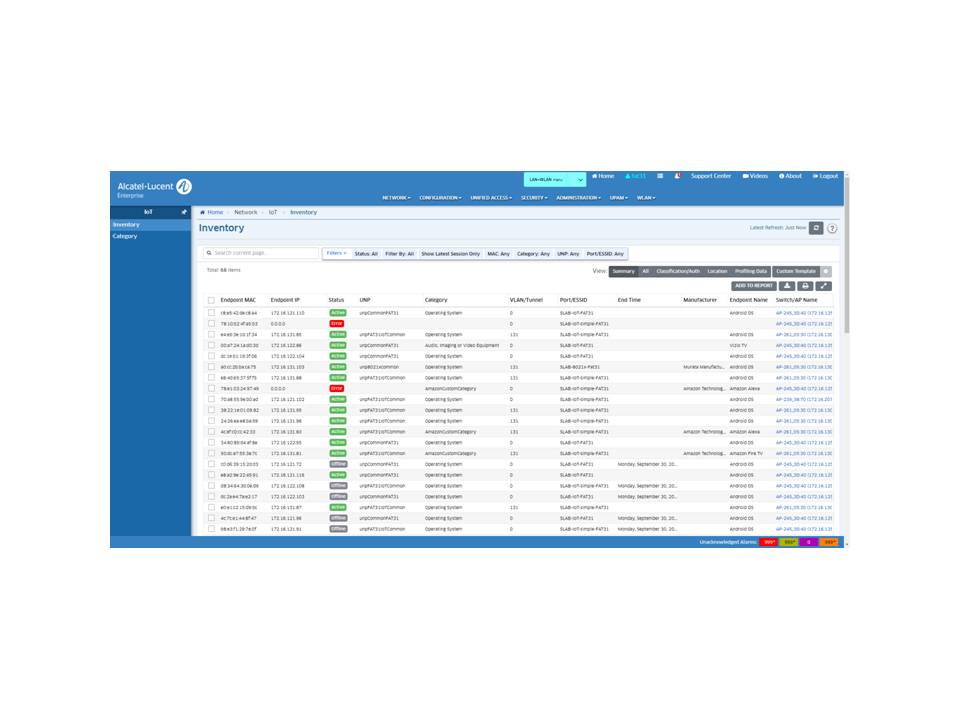
Task: Select Category in the left sidebar
Action: (125, 236)
